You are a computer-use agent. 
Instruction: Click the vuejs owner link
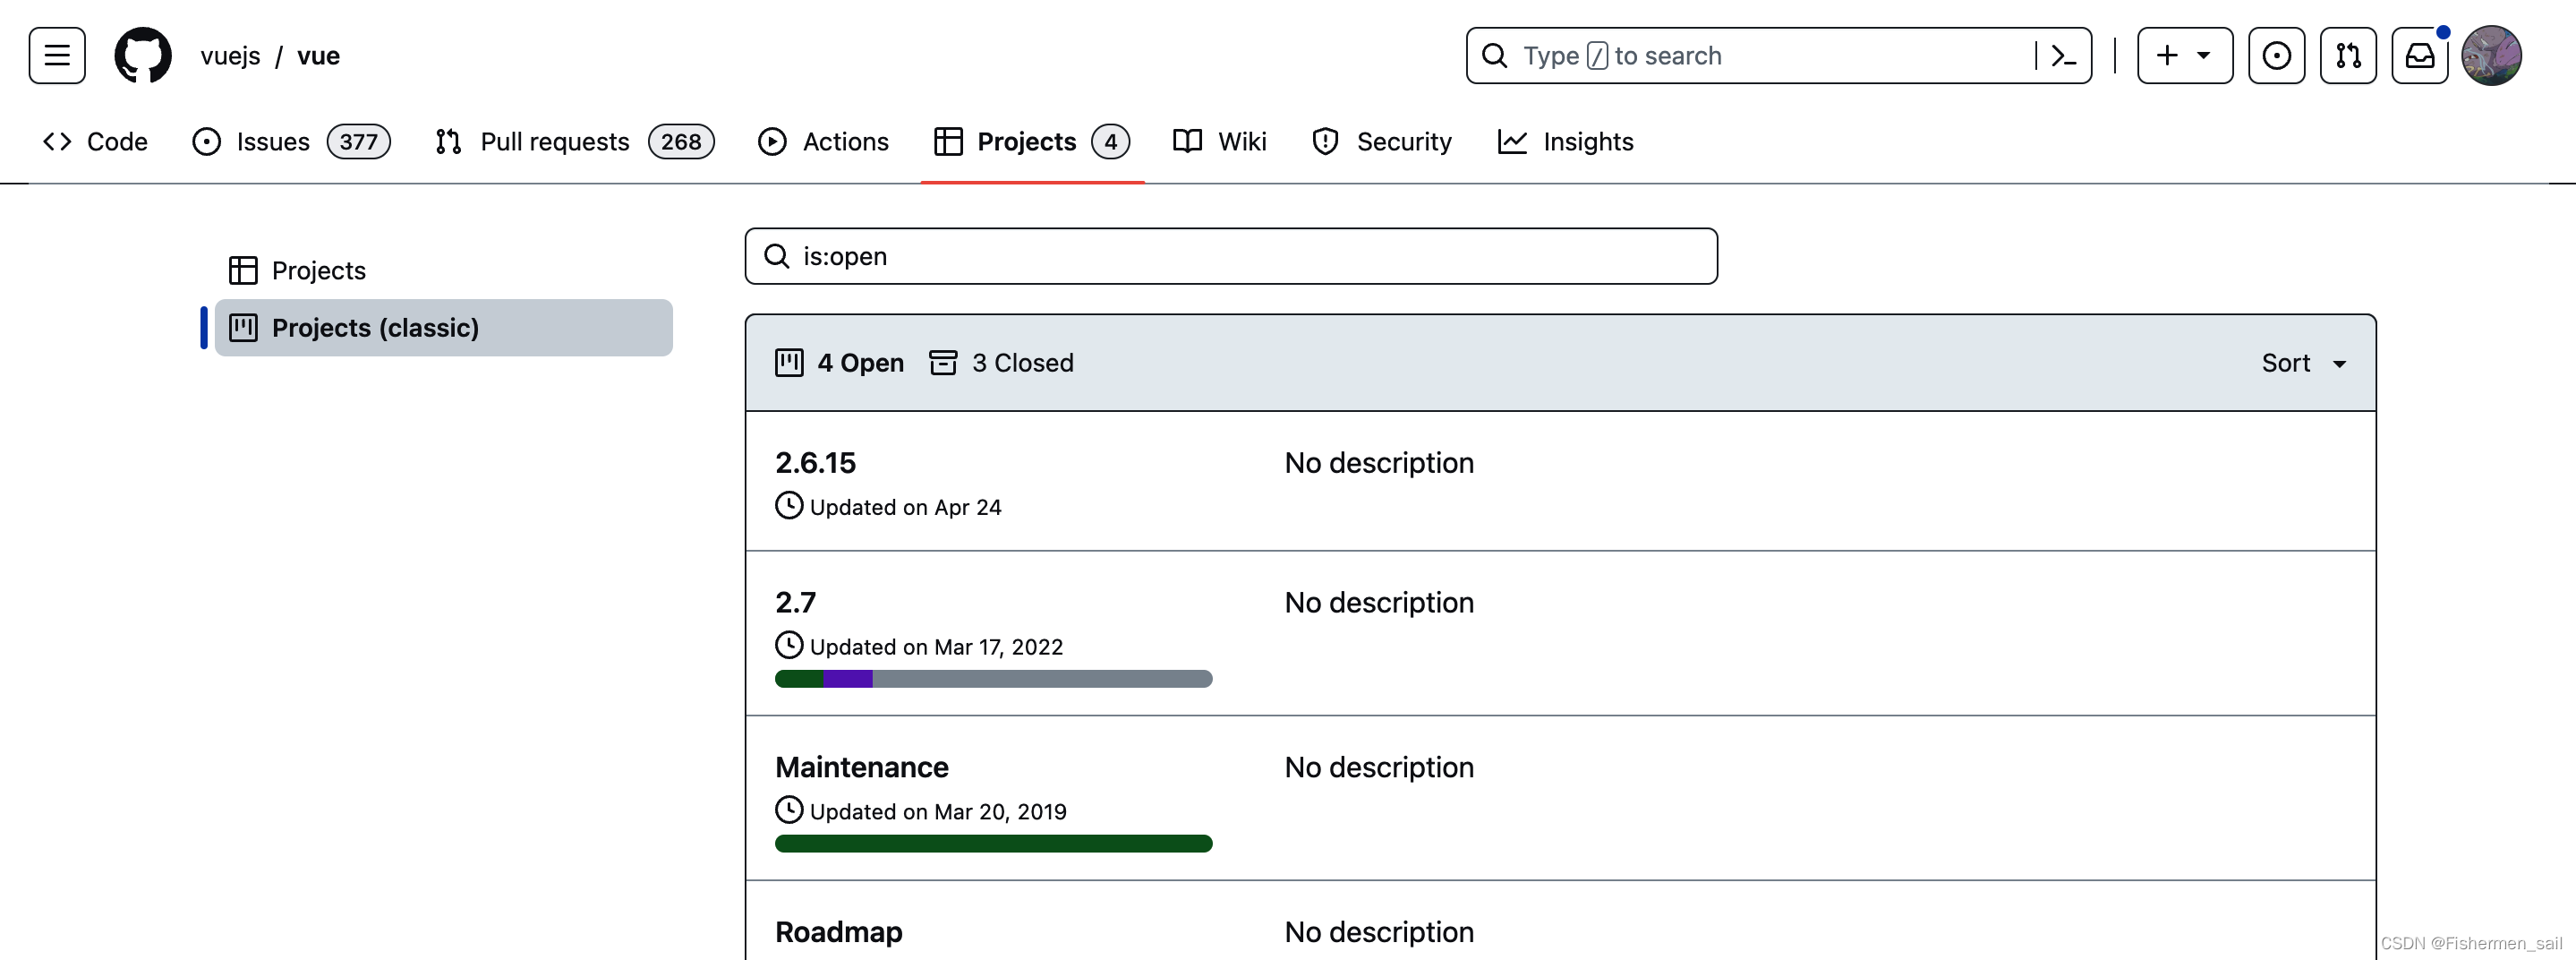click(230, 56)
